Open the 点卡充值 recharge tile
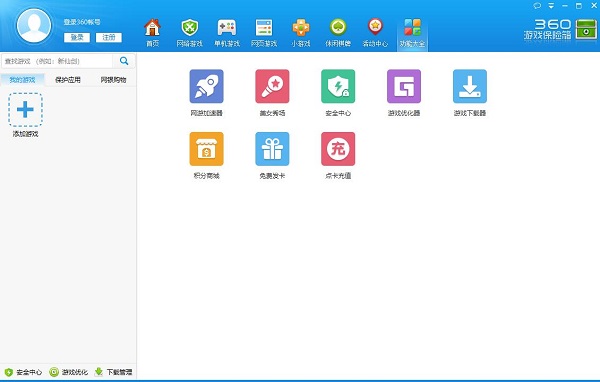The height and width of the screenshot is (382, 600). tap(338, 149)
